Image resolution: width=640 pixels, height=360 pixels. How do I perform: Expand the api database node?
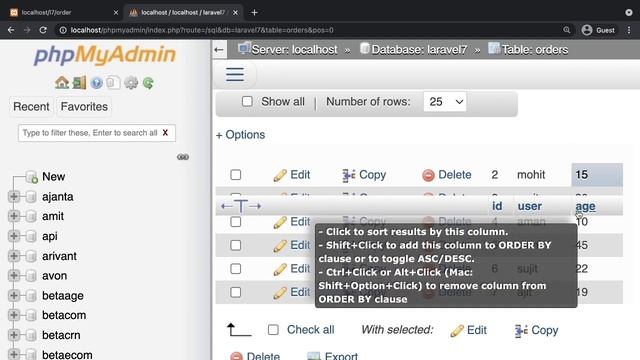click(13, 236)
